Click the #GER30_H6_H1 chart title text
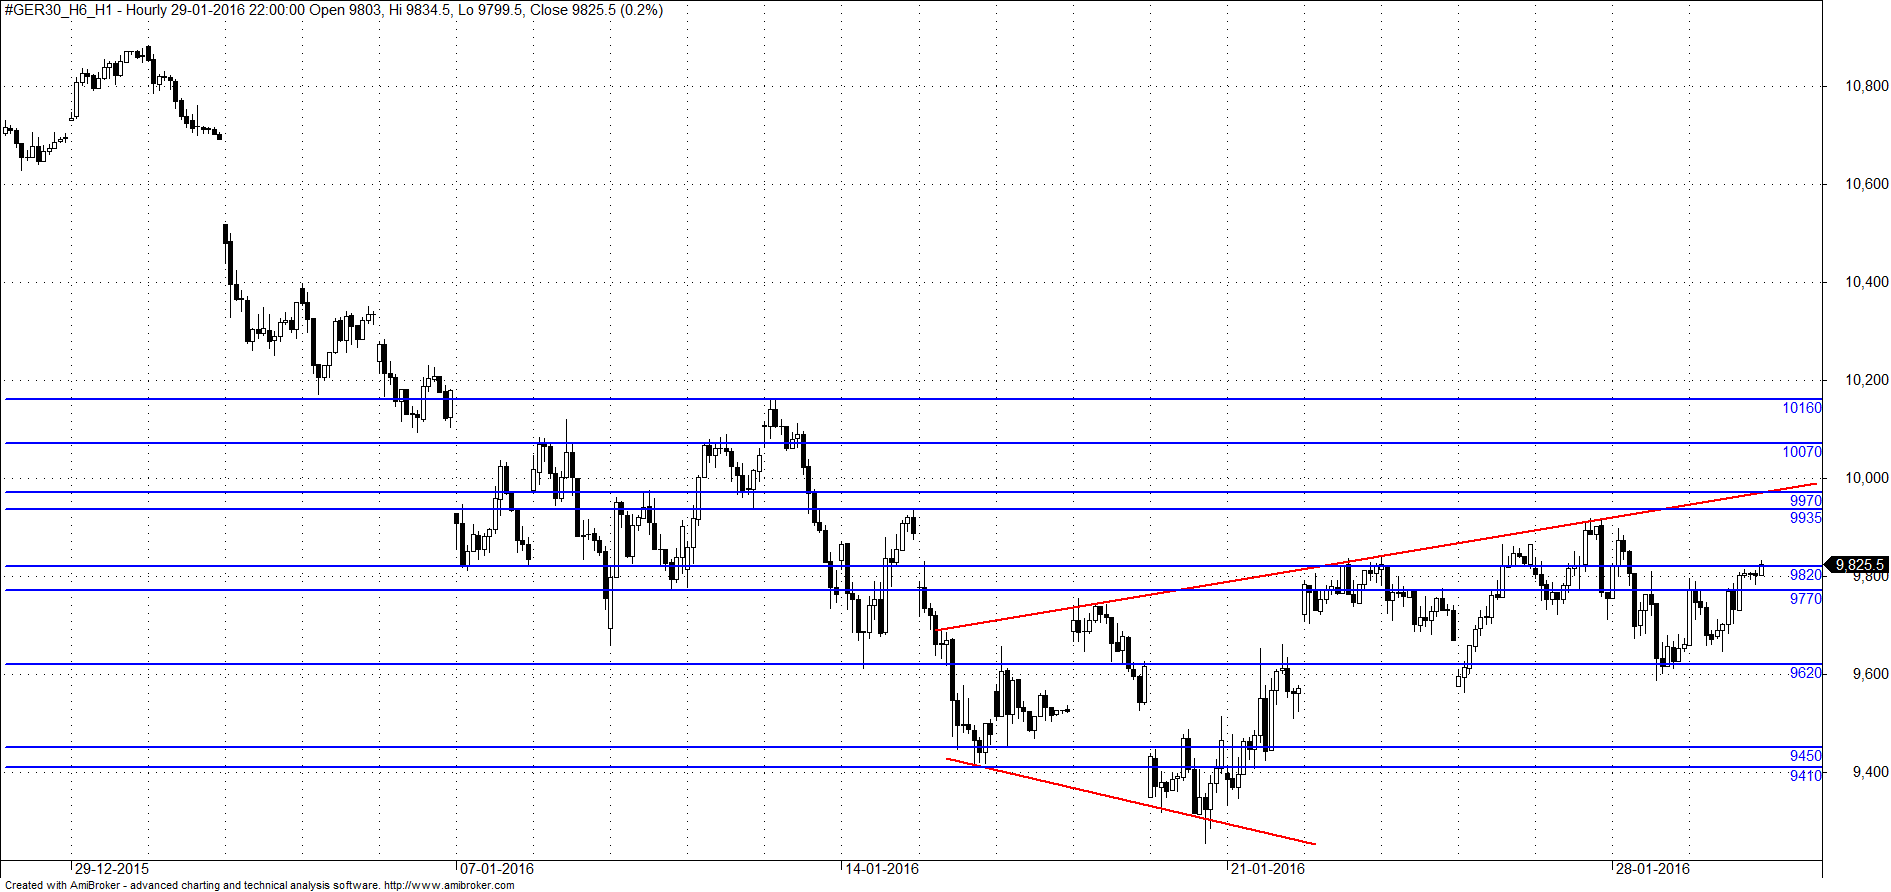1891x892 pixels. coord(60,10)
